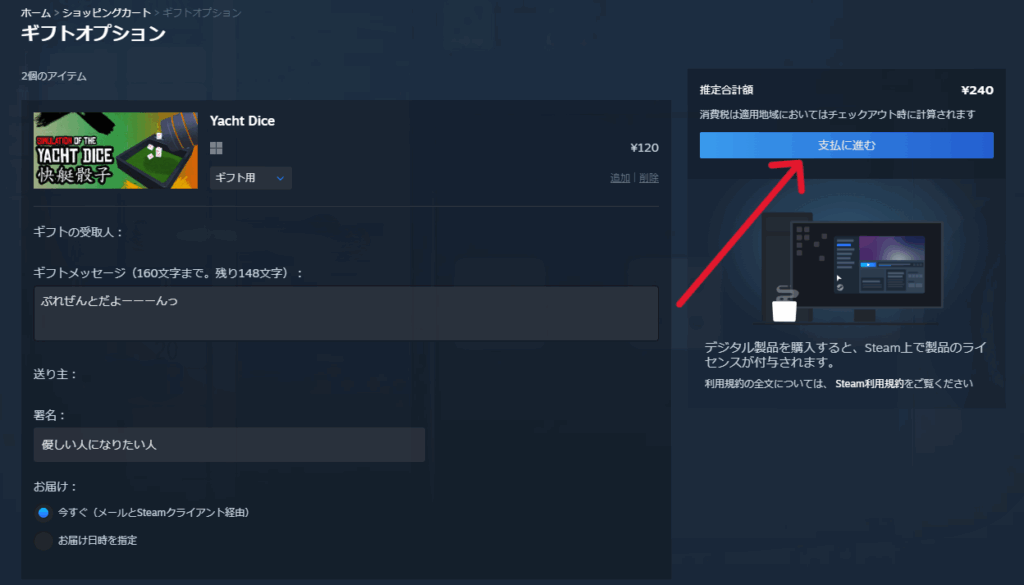Click the ¥120 price of Yacht Dice
The width and height of the screenshot is (1024, 585).
[x=644, y=148]
